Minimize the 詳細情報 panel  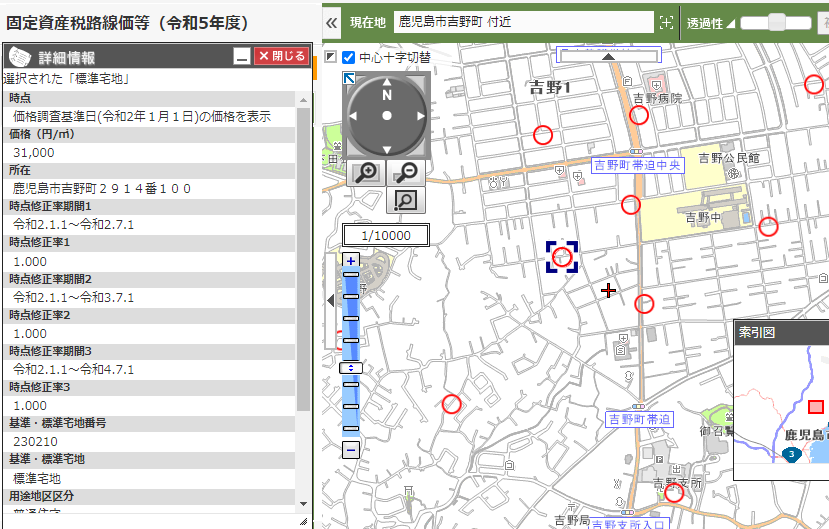pos(241,57)
